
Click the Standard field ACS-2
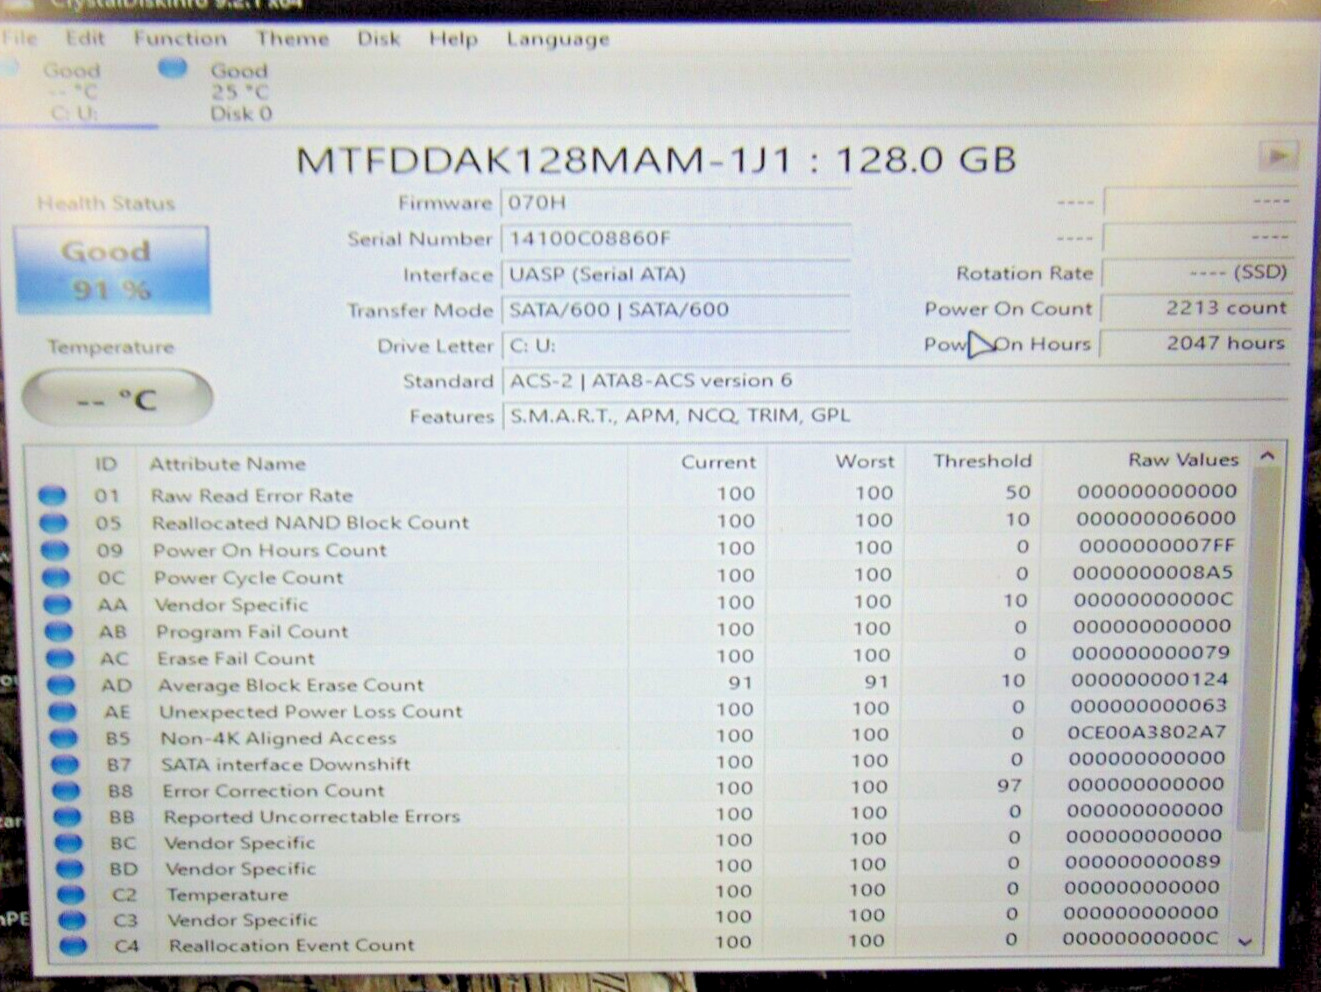click(896, 381)
